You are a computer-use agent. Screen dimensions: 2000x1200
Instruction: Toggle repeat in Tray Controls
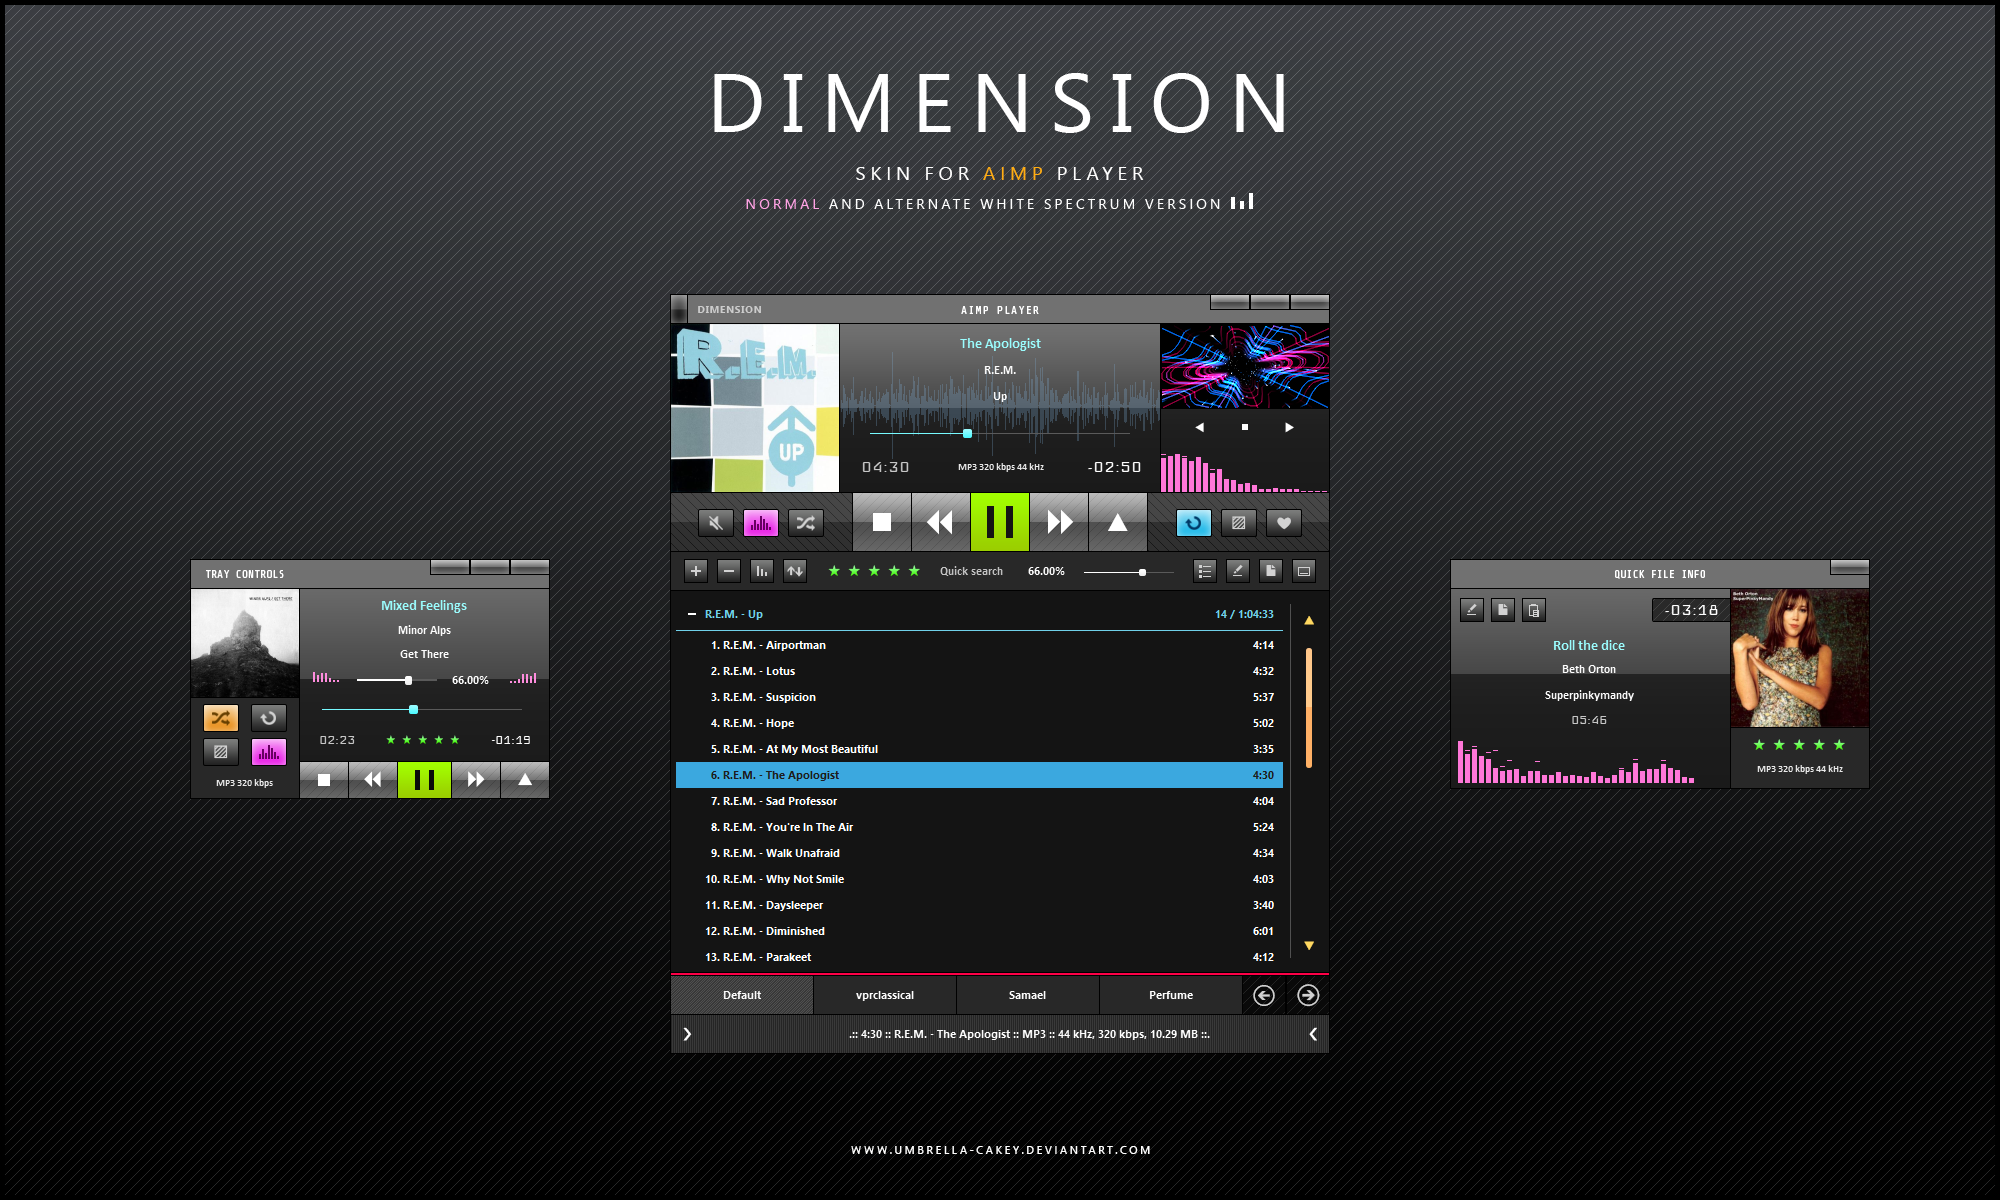pos(268,718)
